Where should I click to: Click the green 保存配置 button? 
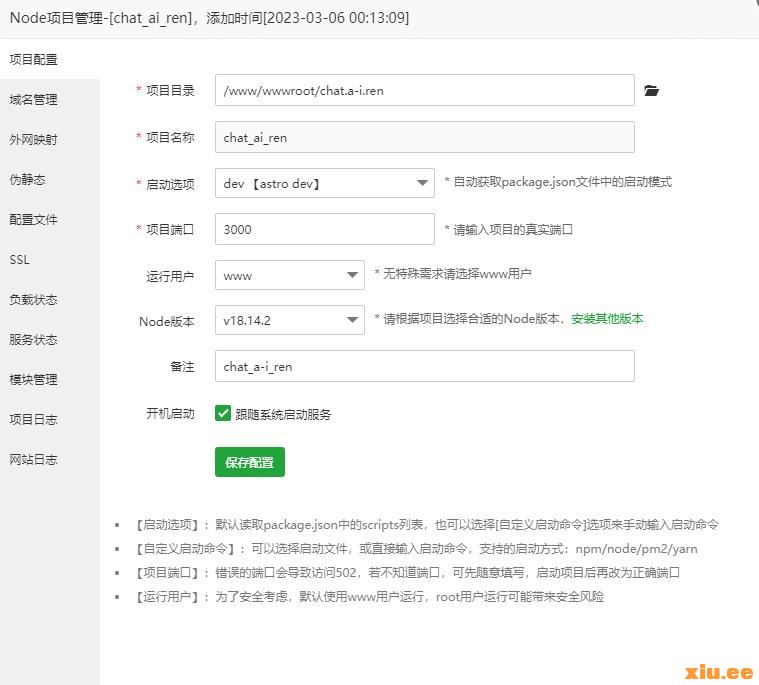tap(250, 462)
